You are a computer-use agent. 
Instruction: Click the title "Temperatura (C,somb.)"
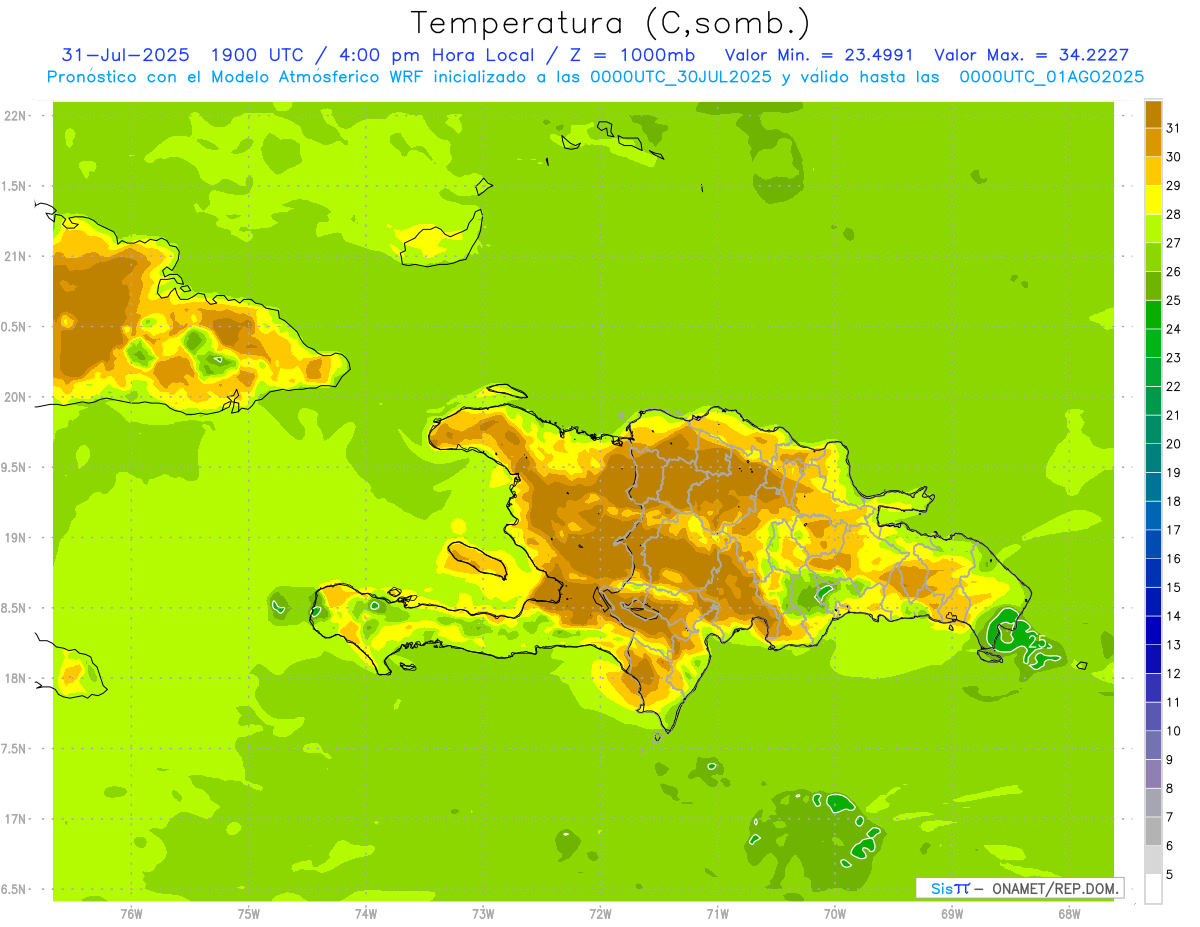click(611, 24)
